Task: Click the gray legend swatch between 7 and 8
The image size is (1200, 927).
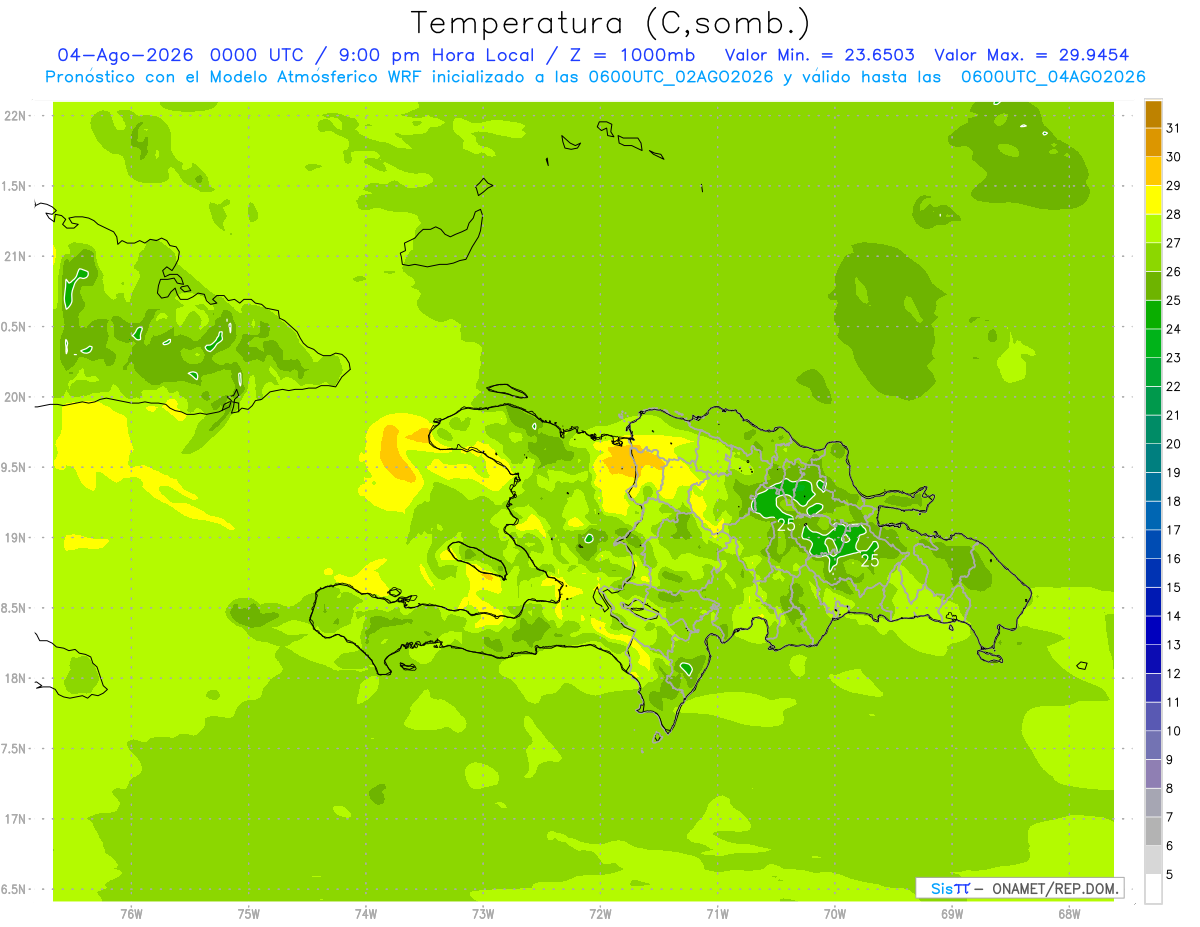Action: click(1153, 803)
